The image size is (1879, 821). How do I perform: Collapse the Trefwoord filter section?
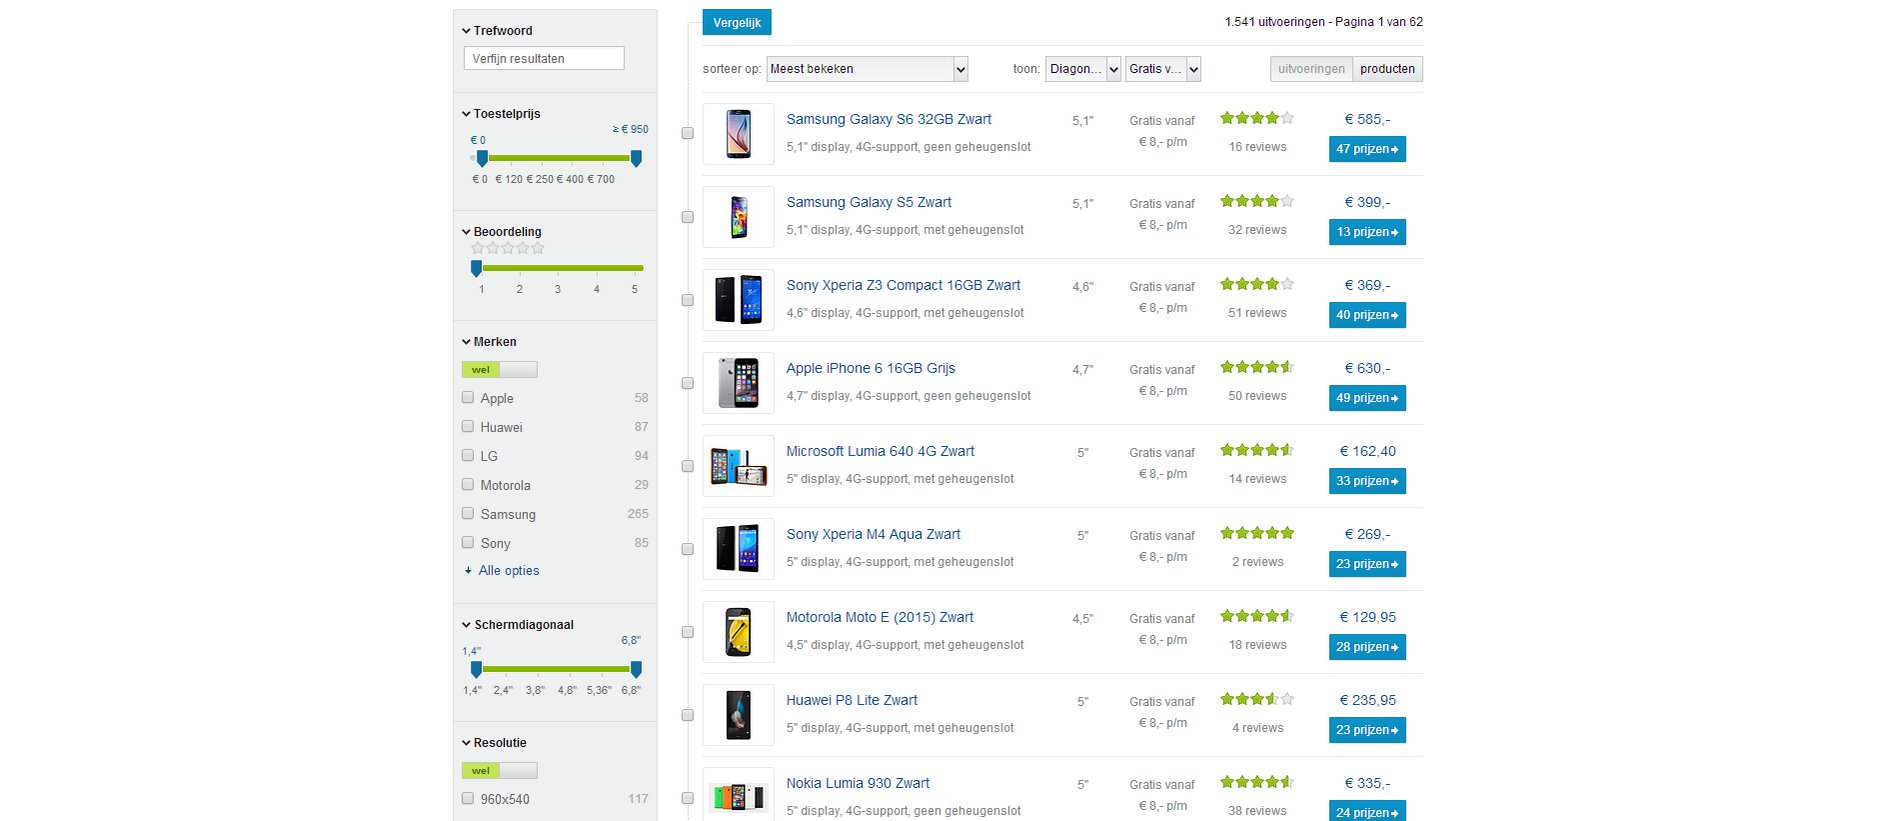coord(497,31)
